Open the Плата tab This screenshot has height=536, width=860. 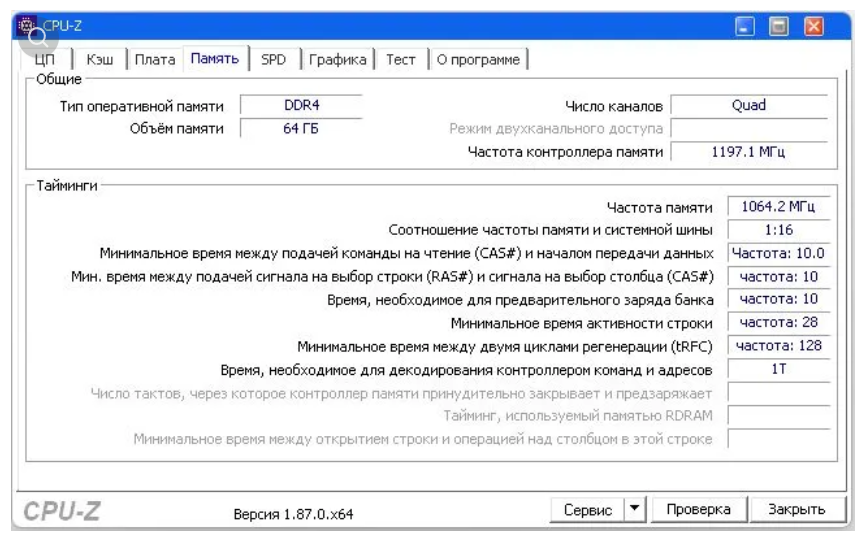155,59
